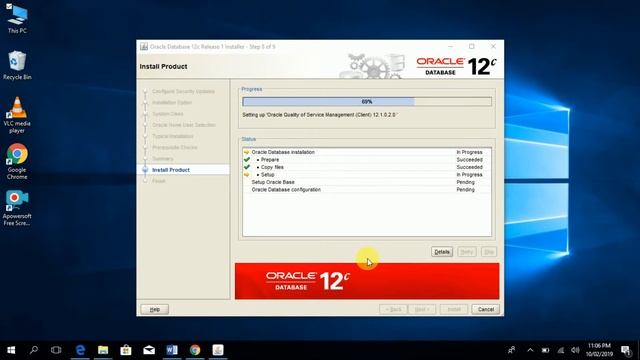Viewport: 640px width, 360px height.
Task: Click the yellow arrow beside Oracle Database installation
Action: click(247, 152)
